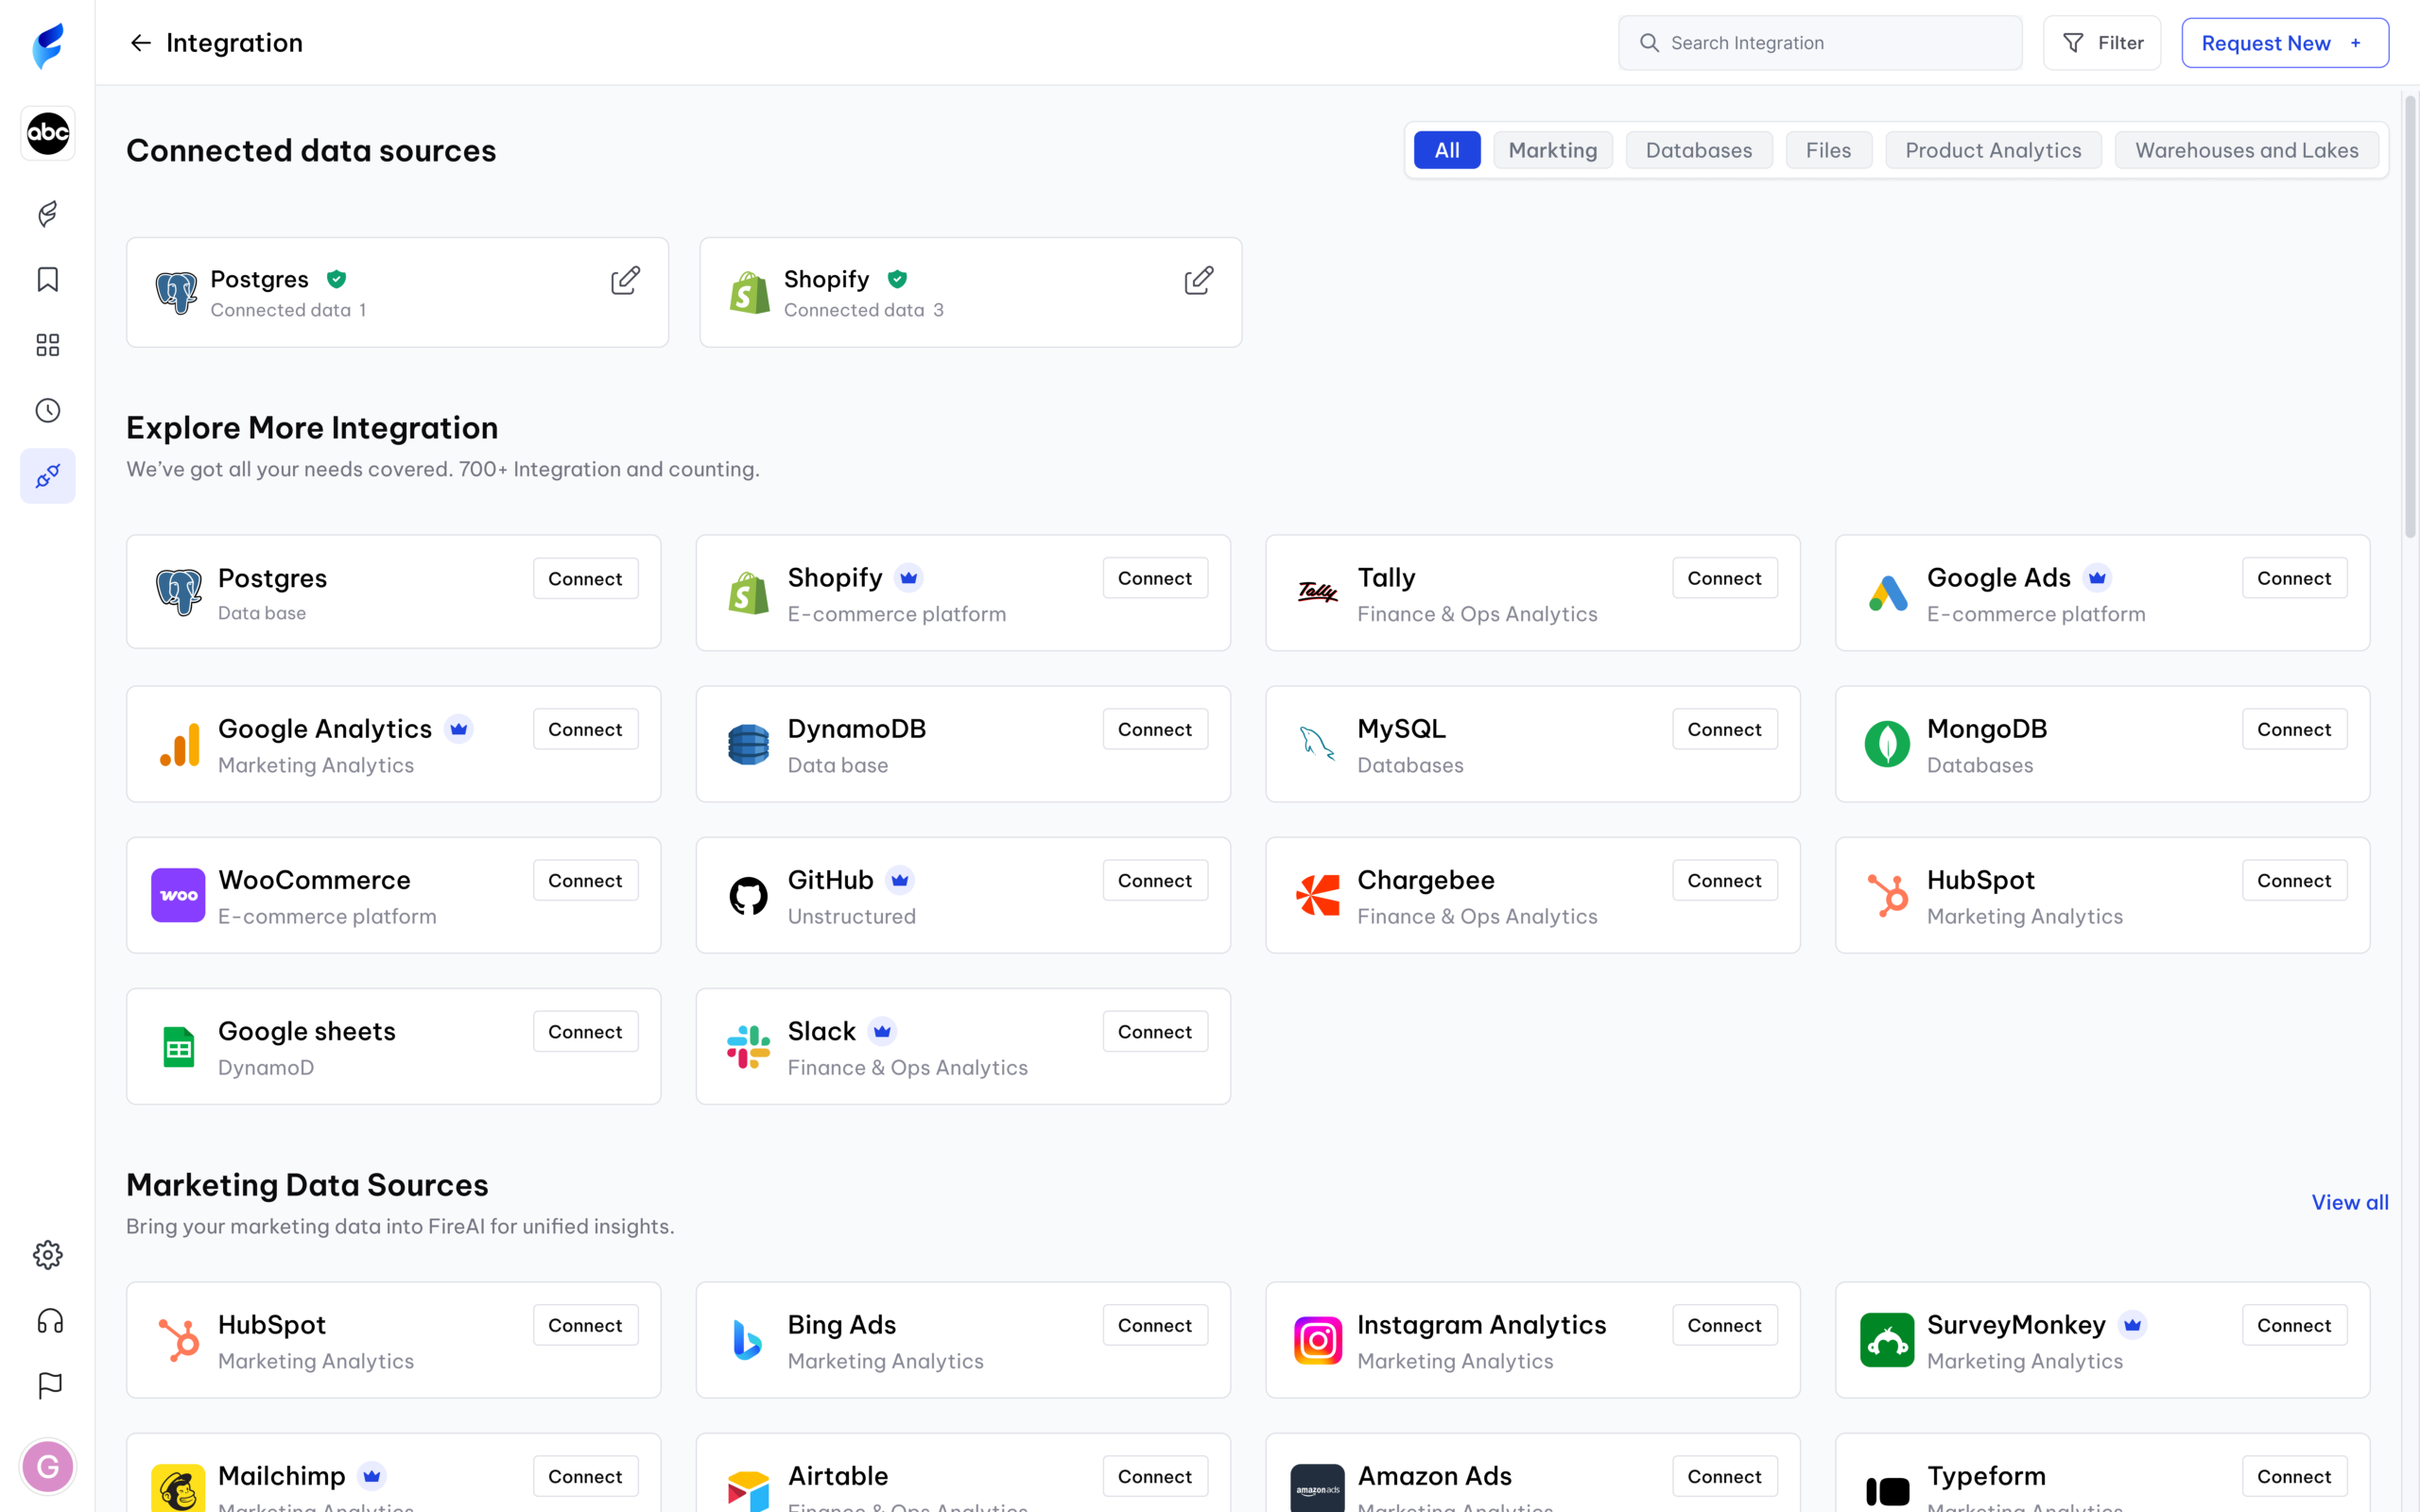Click the flag icon in sidebar
The height and width of the screenshot is (1512, 2420).
click(48, 1386)
